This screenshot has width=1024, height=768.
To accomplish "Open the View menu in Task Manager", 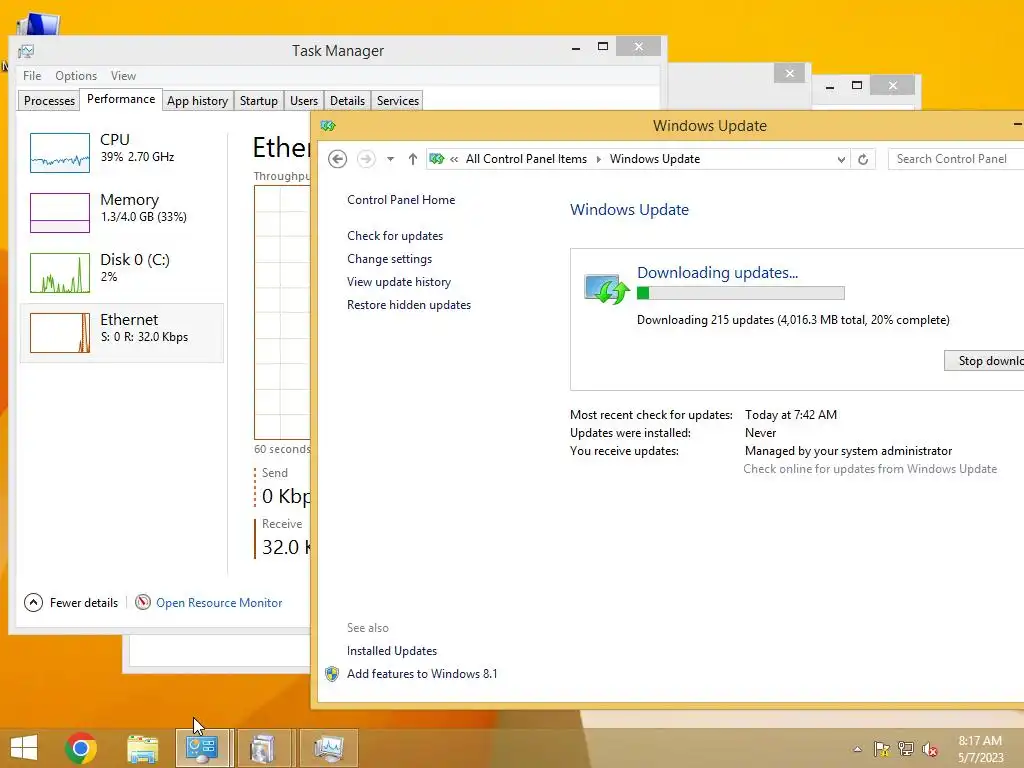I will coord(123,76).
